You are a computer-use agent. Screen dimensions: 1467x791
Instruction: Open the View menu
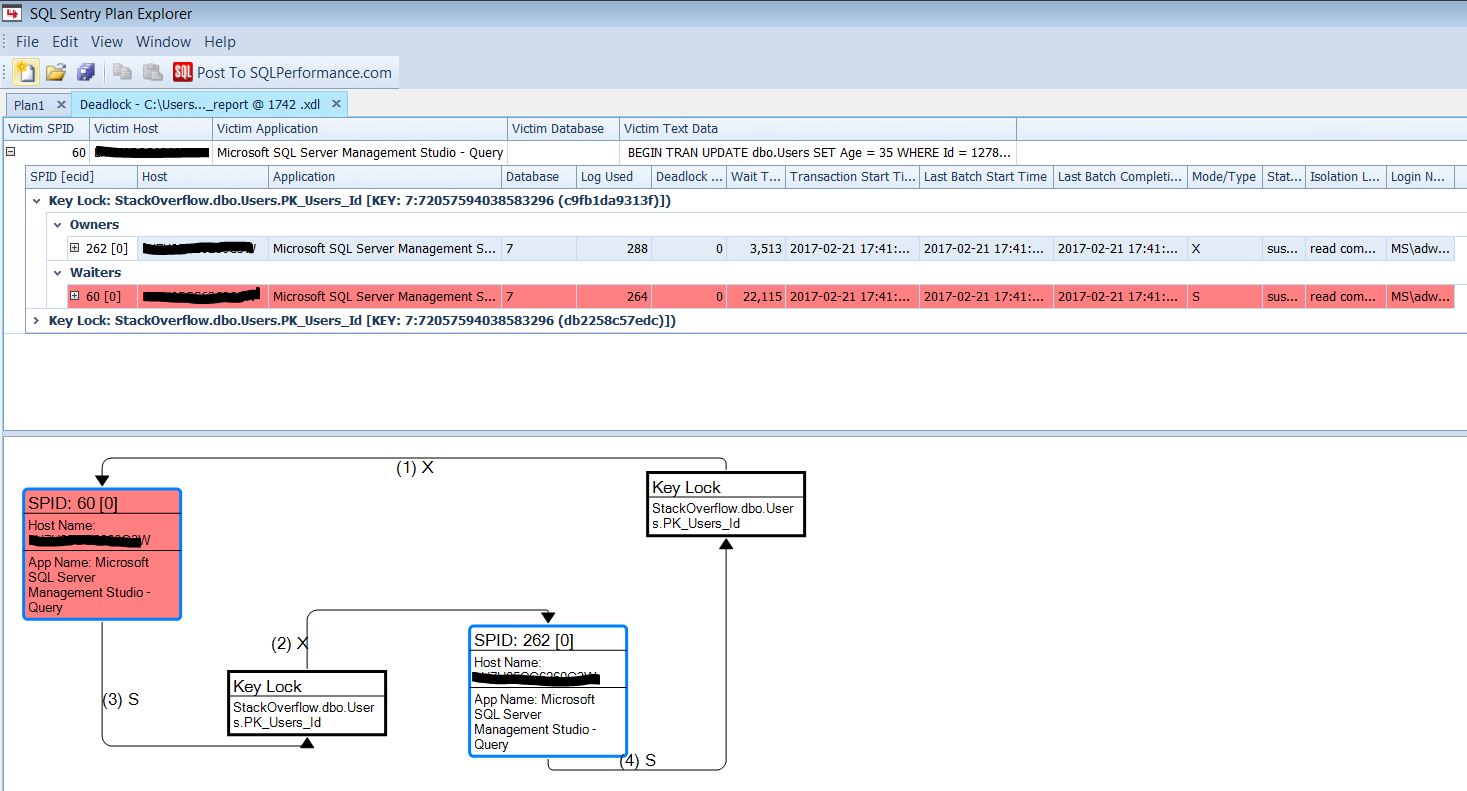[x=107, y=42]
